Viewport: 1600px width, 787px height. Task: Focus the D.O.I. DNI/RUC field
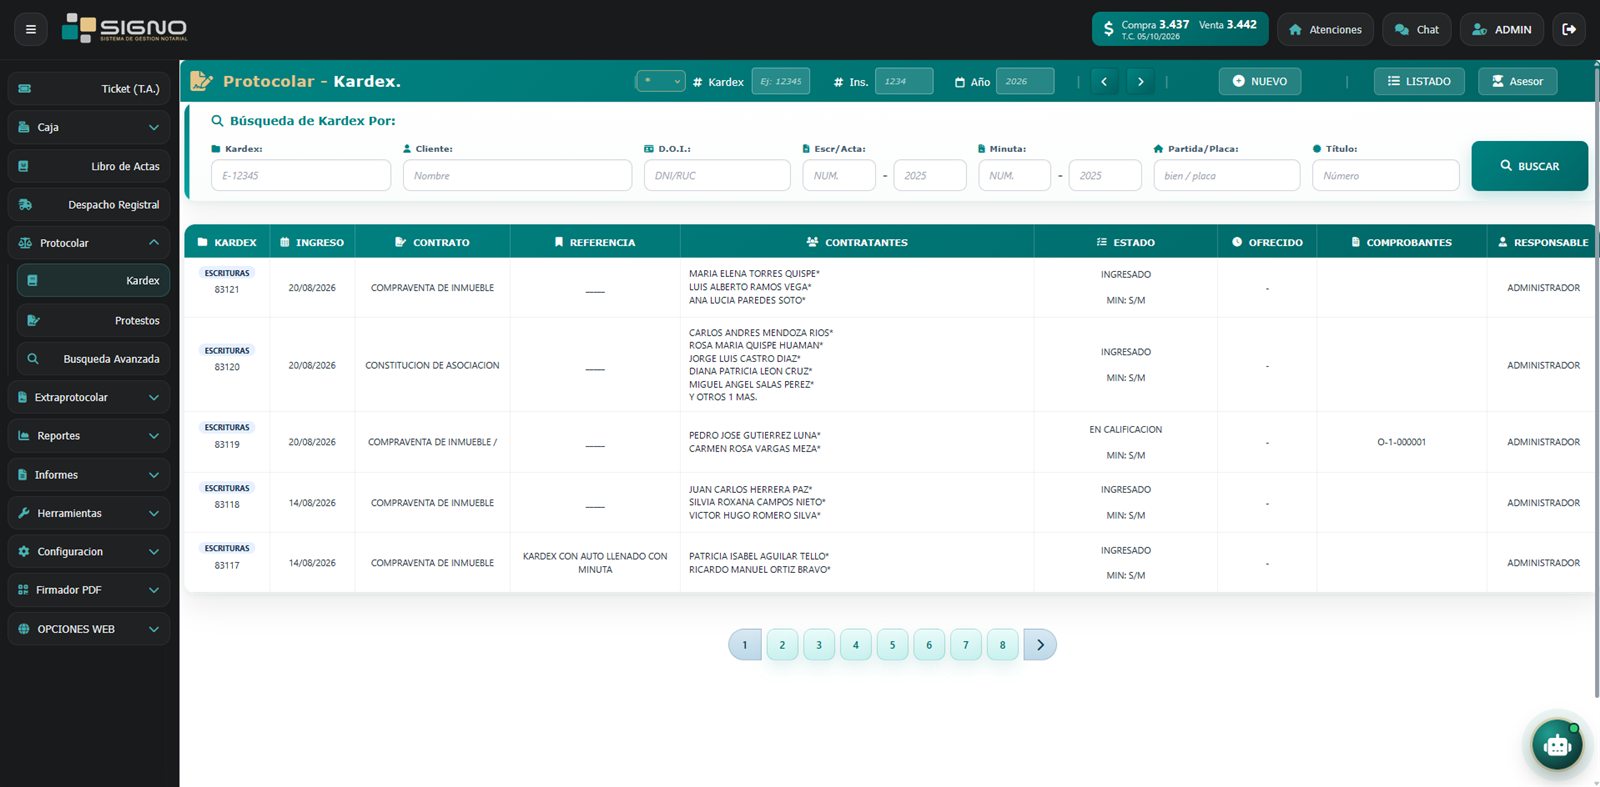717,175
